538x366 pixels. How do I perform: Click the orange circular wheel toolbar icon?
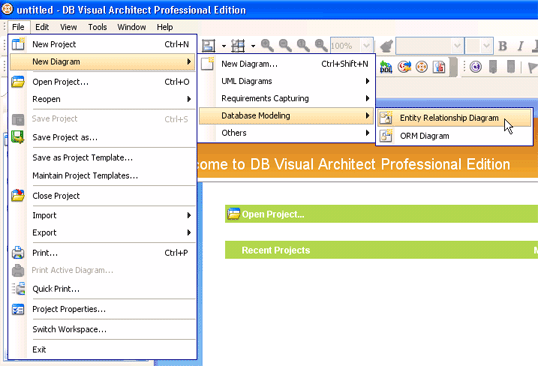[422, 67]
